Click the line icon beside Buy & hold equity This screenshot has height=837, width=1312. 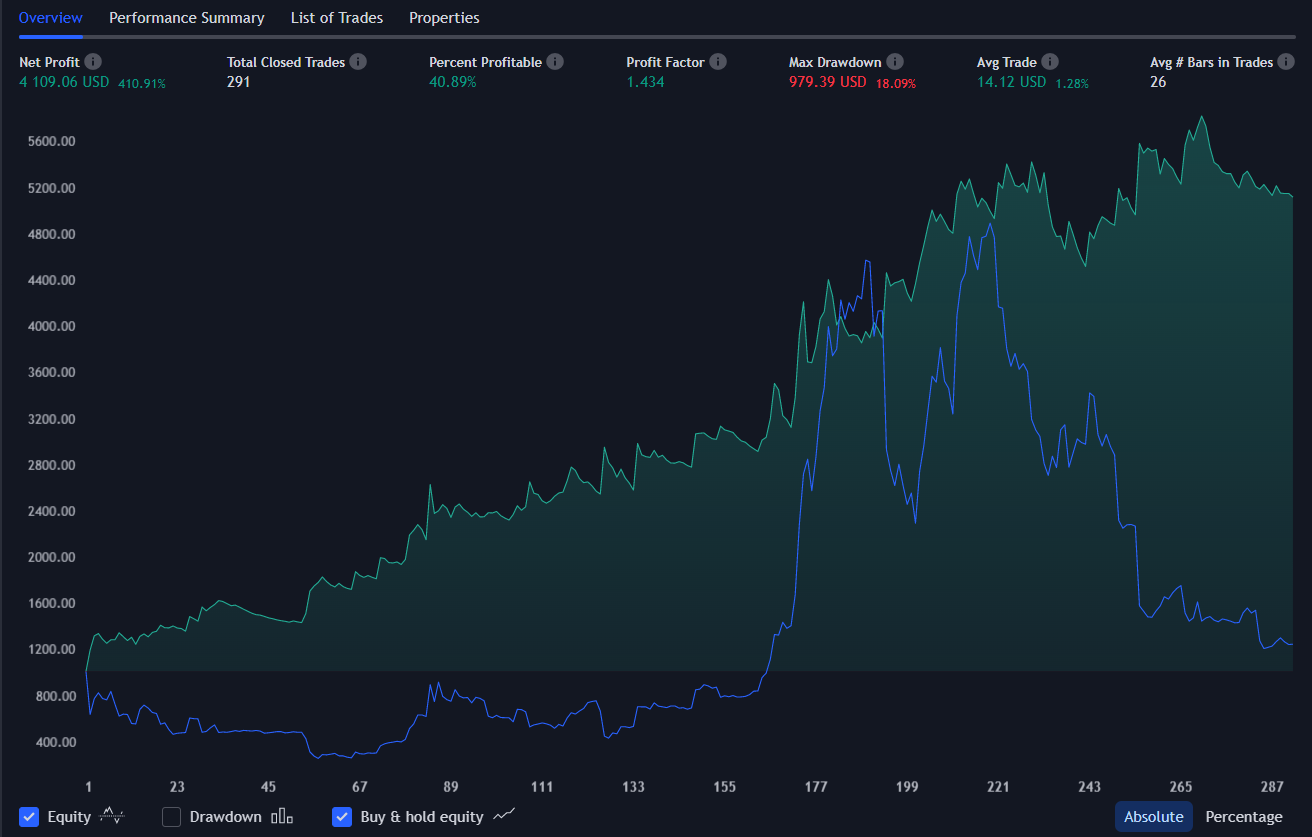pyautogui.click(x=503, y=816)
